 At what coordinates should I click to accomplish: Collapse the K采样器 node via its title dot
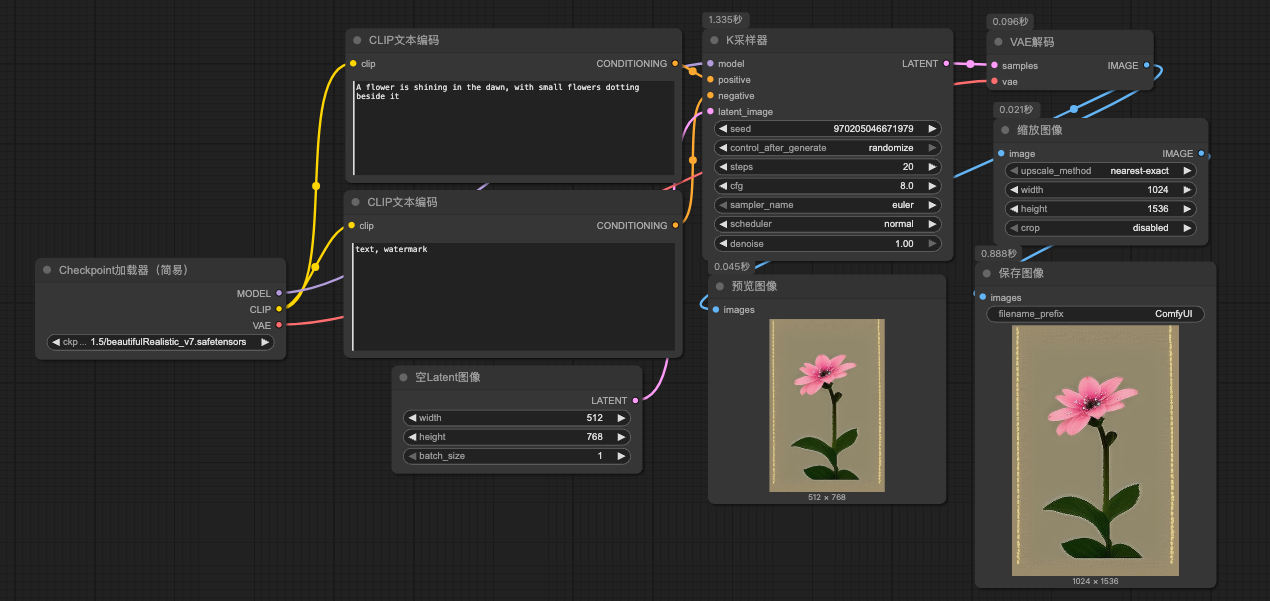(715, 40)
